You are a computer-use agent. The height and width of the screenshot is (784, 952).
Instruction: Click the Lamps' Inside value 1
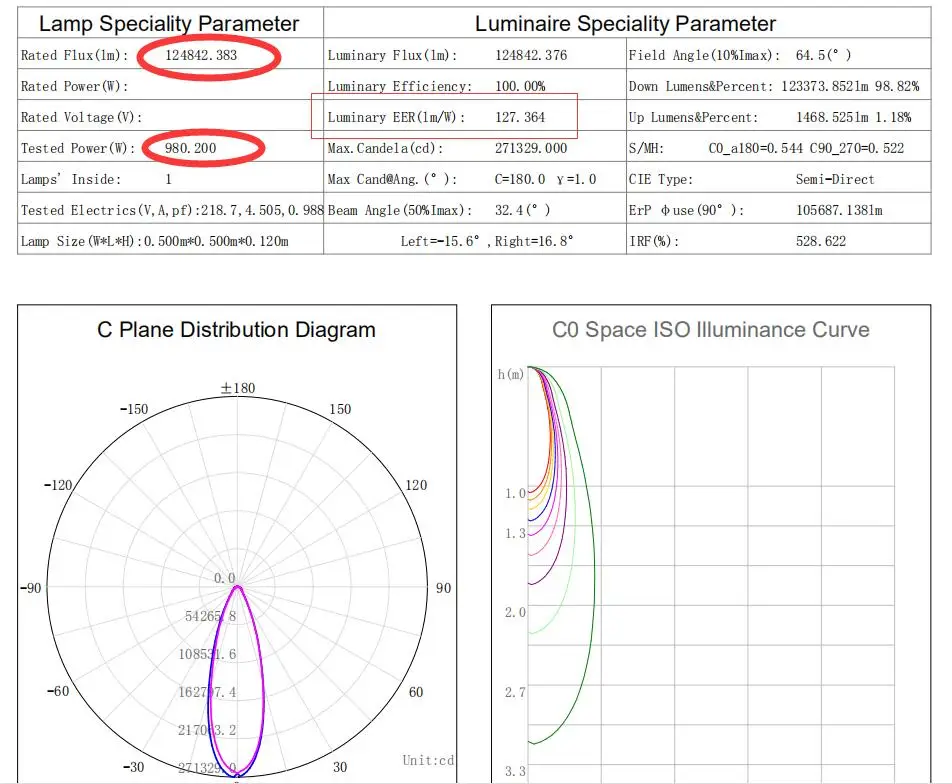tap(168, 179)
